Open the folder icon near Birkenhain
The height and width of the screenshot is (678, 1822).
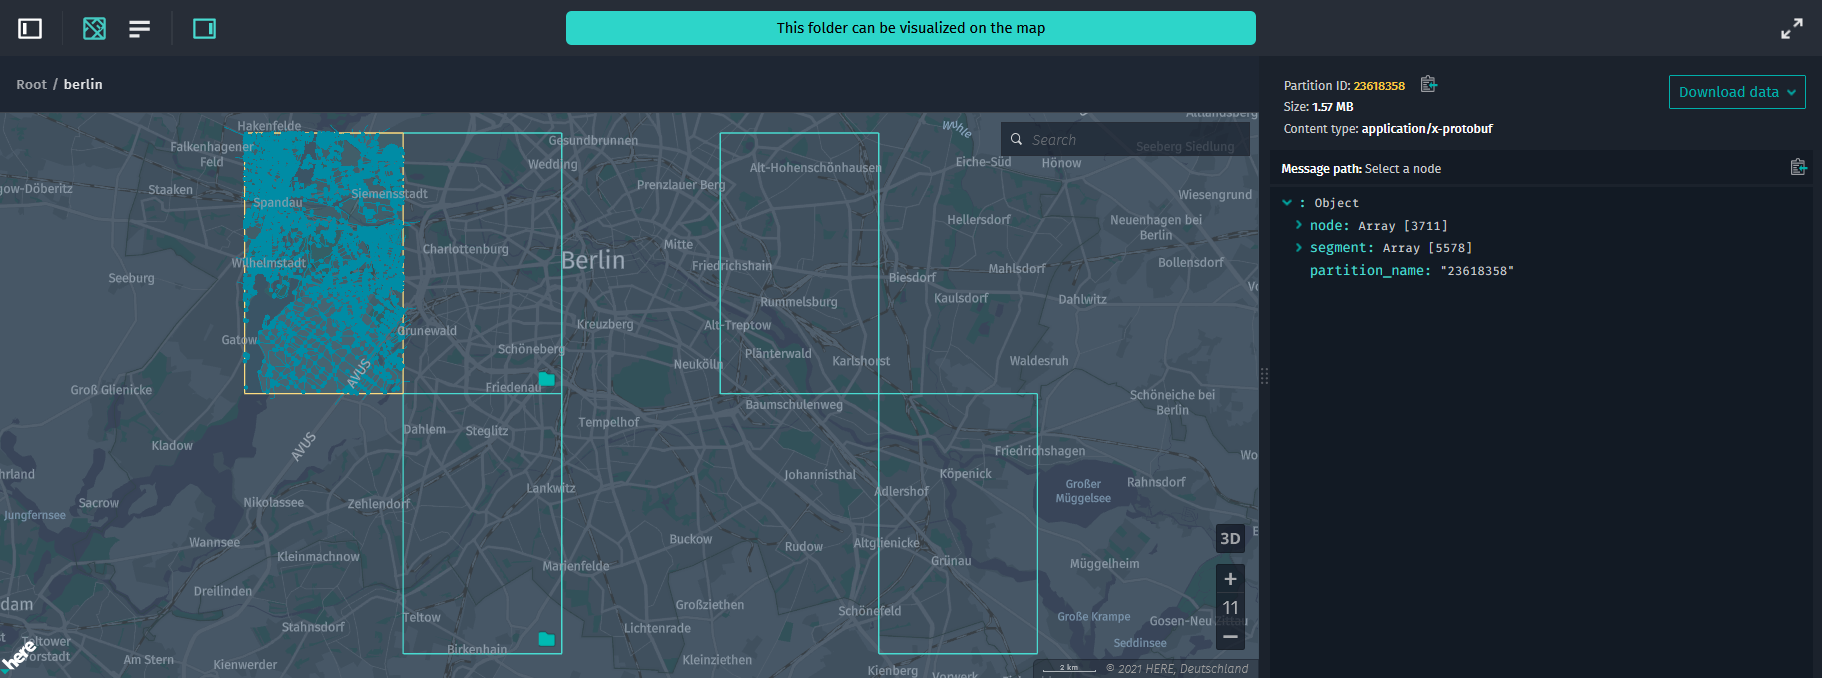point(547,639)
